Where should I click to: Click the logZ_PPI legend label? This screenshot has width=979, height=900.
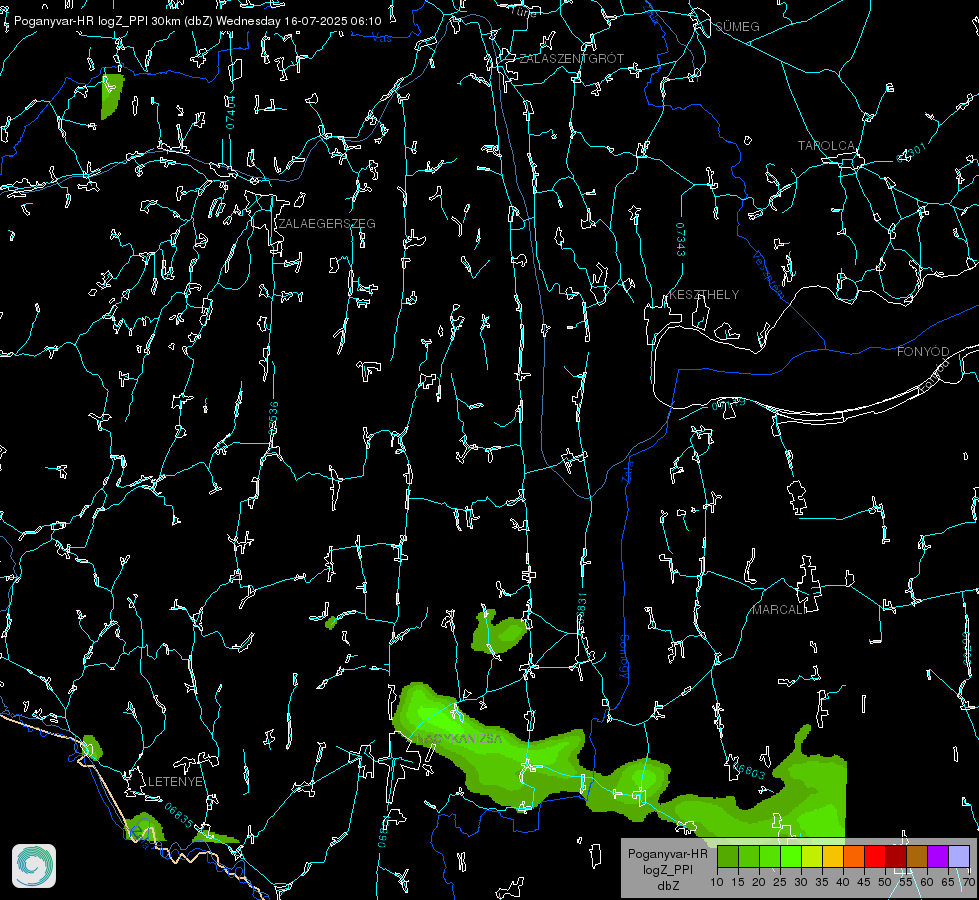point(667,869)
